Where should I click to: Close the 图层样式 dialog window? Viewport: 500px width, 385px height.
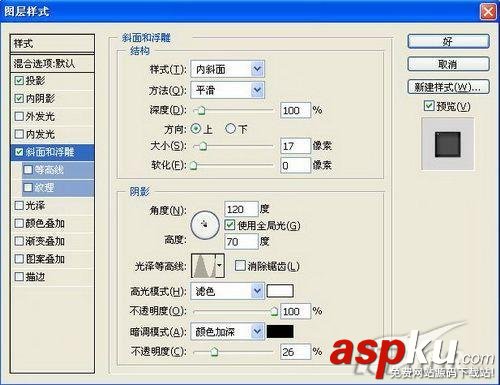click(488, 12)
